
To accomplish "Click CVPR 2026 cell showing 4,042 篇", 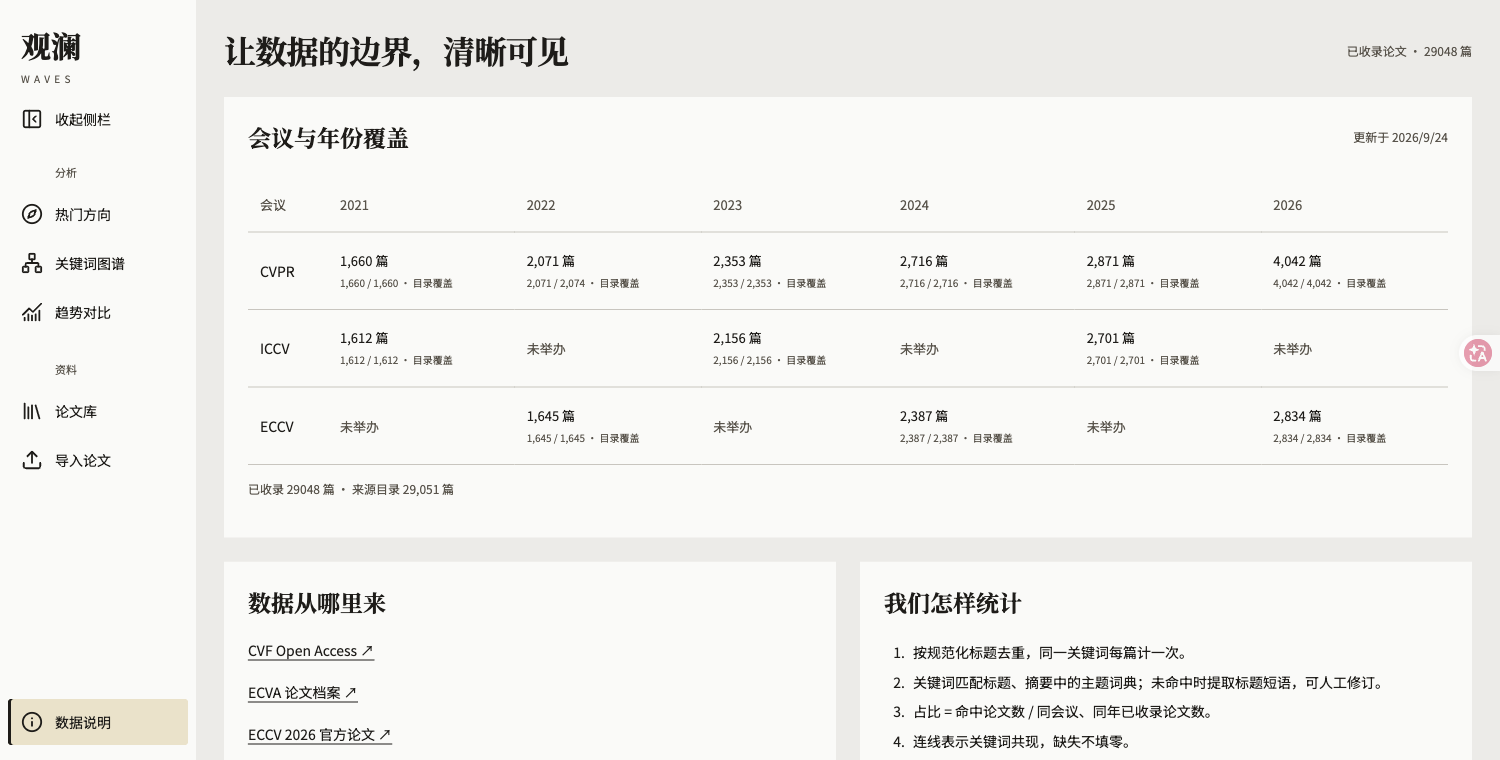I will pos(1354,271).
